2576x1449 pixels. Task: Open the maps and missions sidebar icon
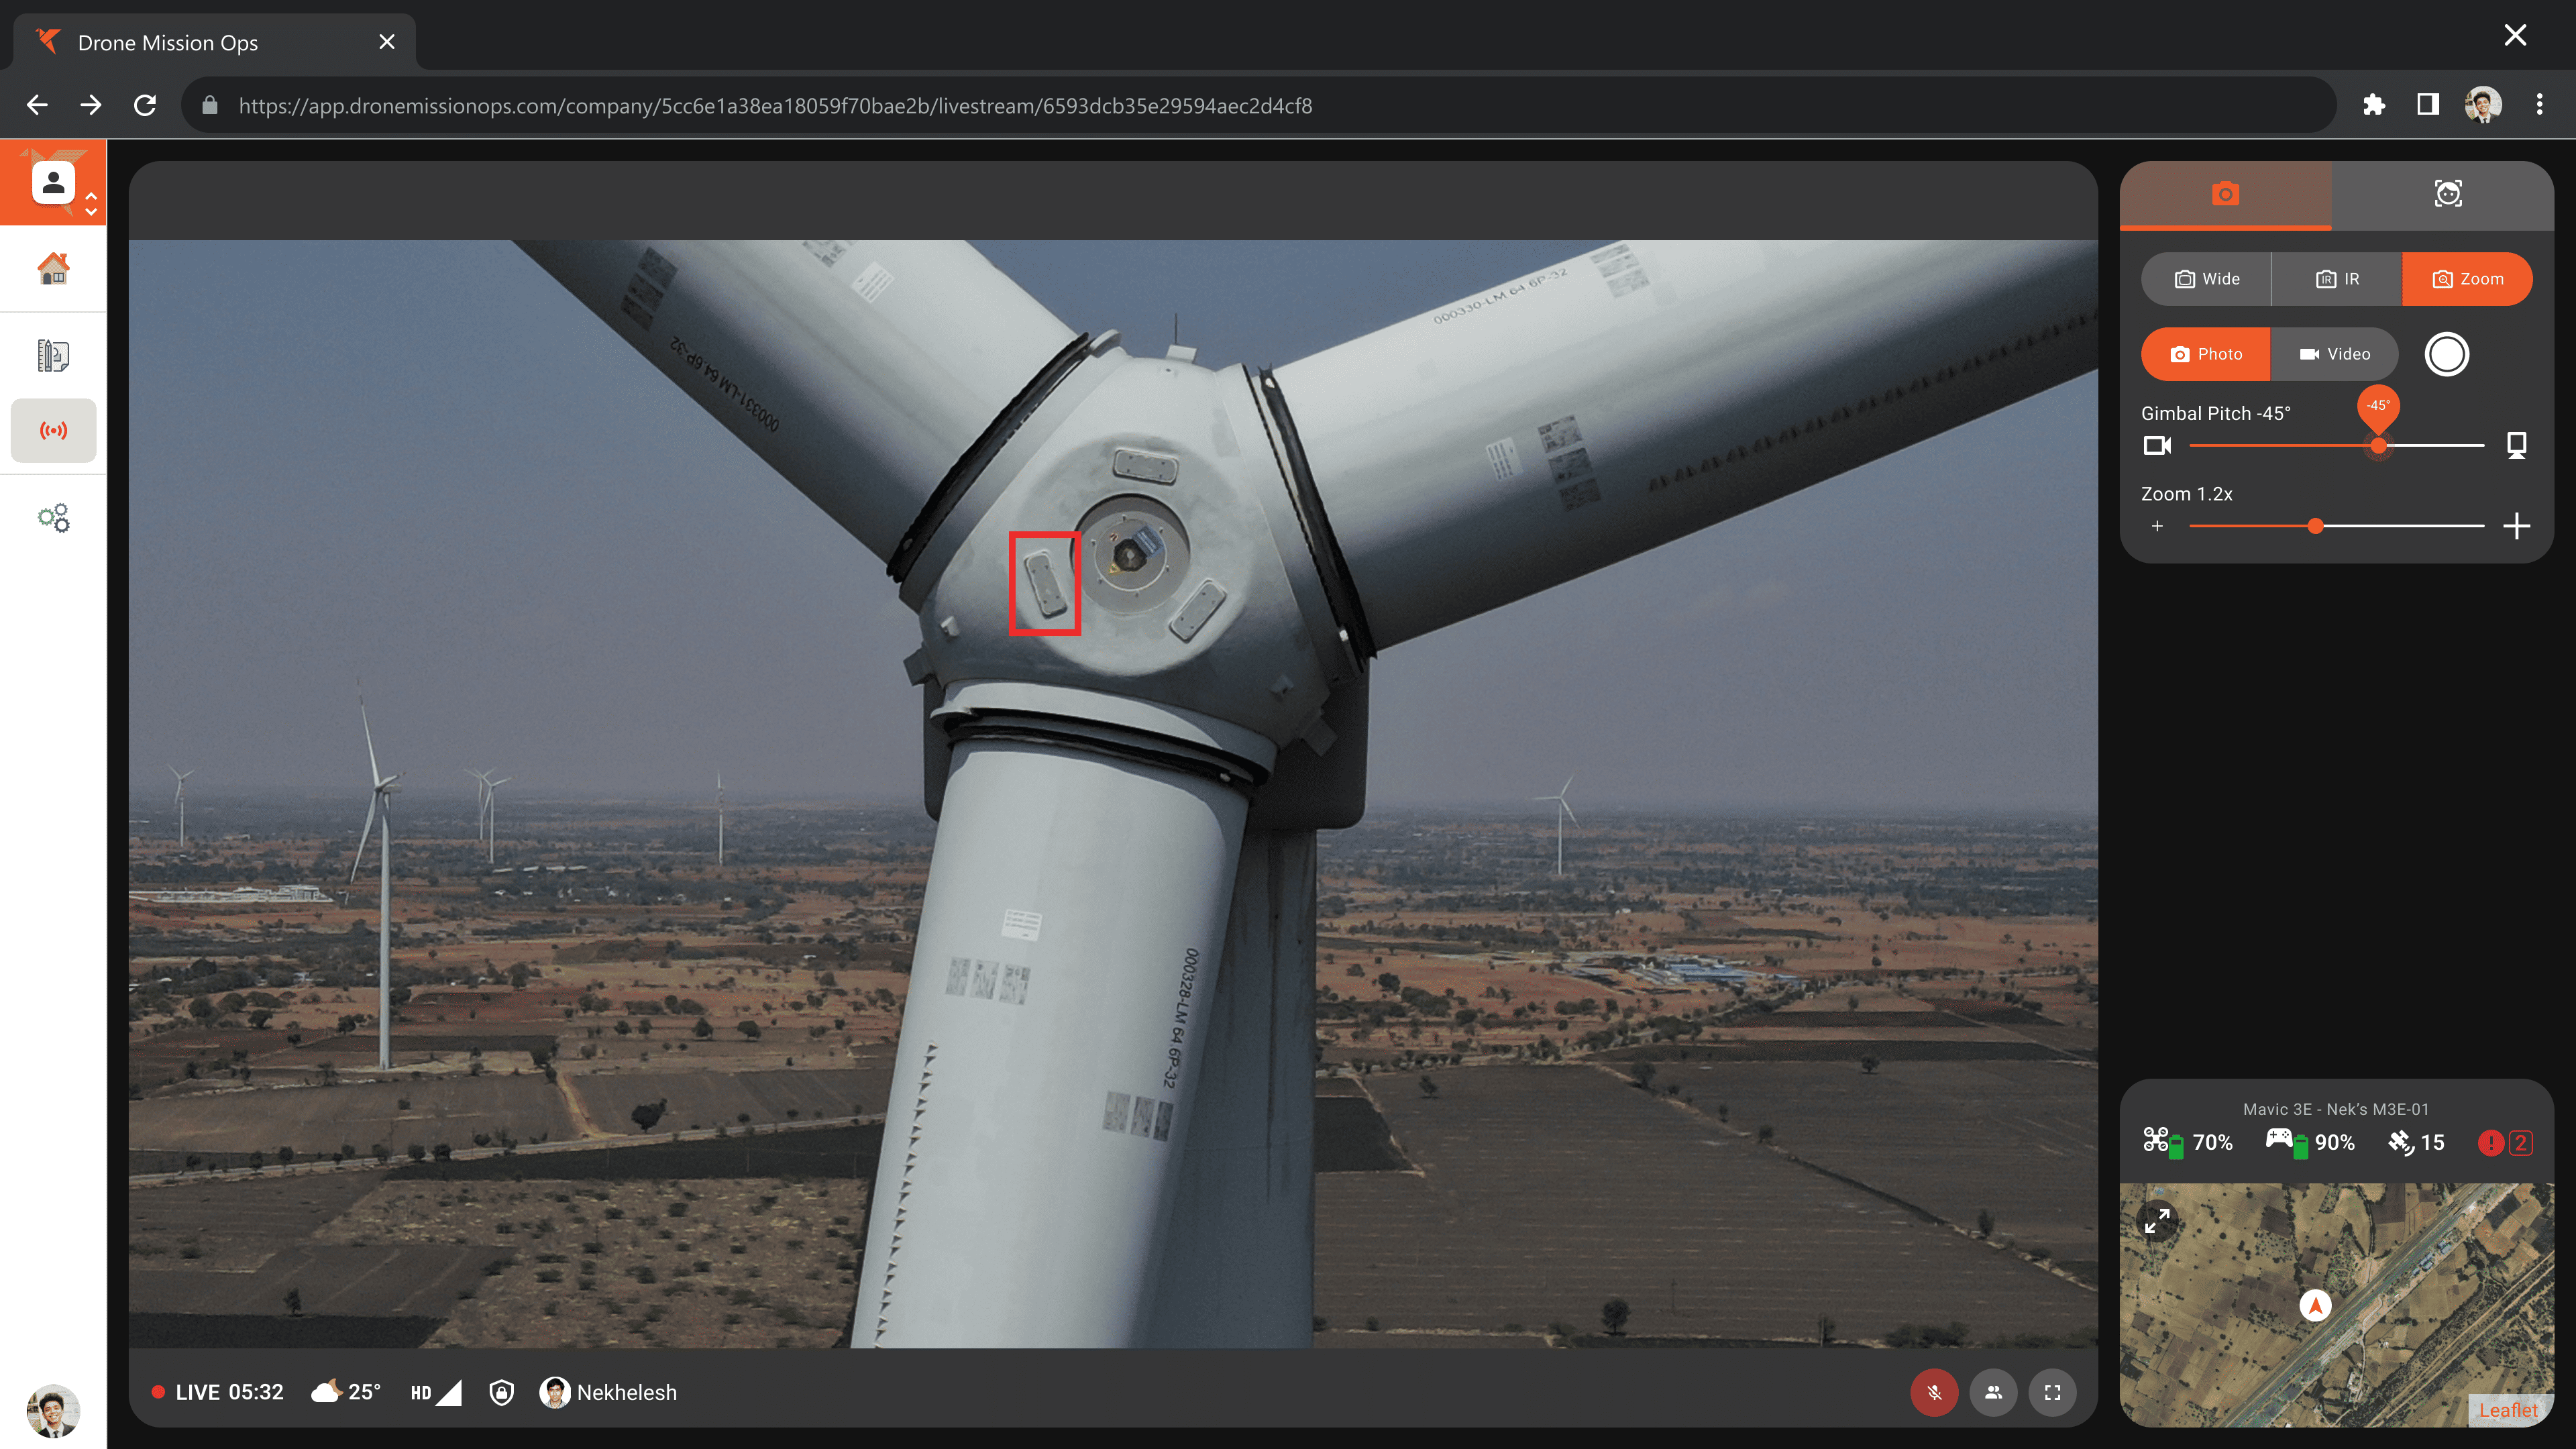[x=53, y=355]
